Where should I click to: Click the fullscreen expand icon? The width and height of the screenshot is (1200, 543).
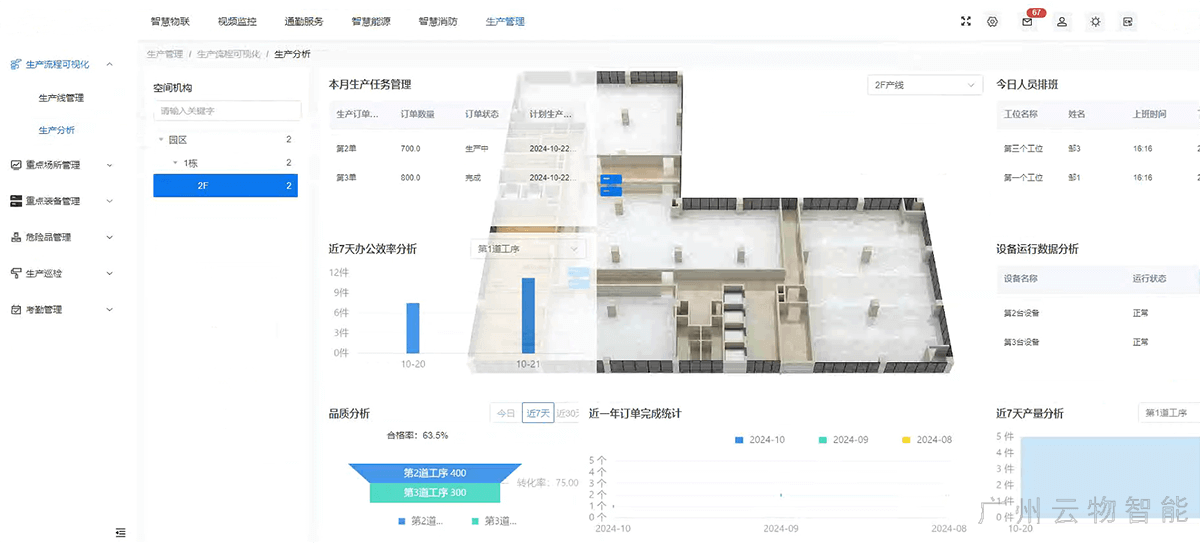(965, 21)
